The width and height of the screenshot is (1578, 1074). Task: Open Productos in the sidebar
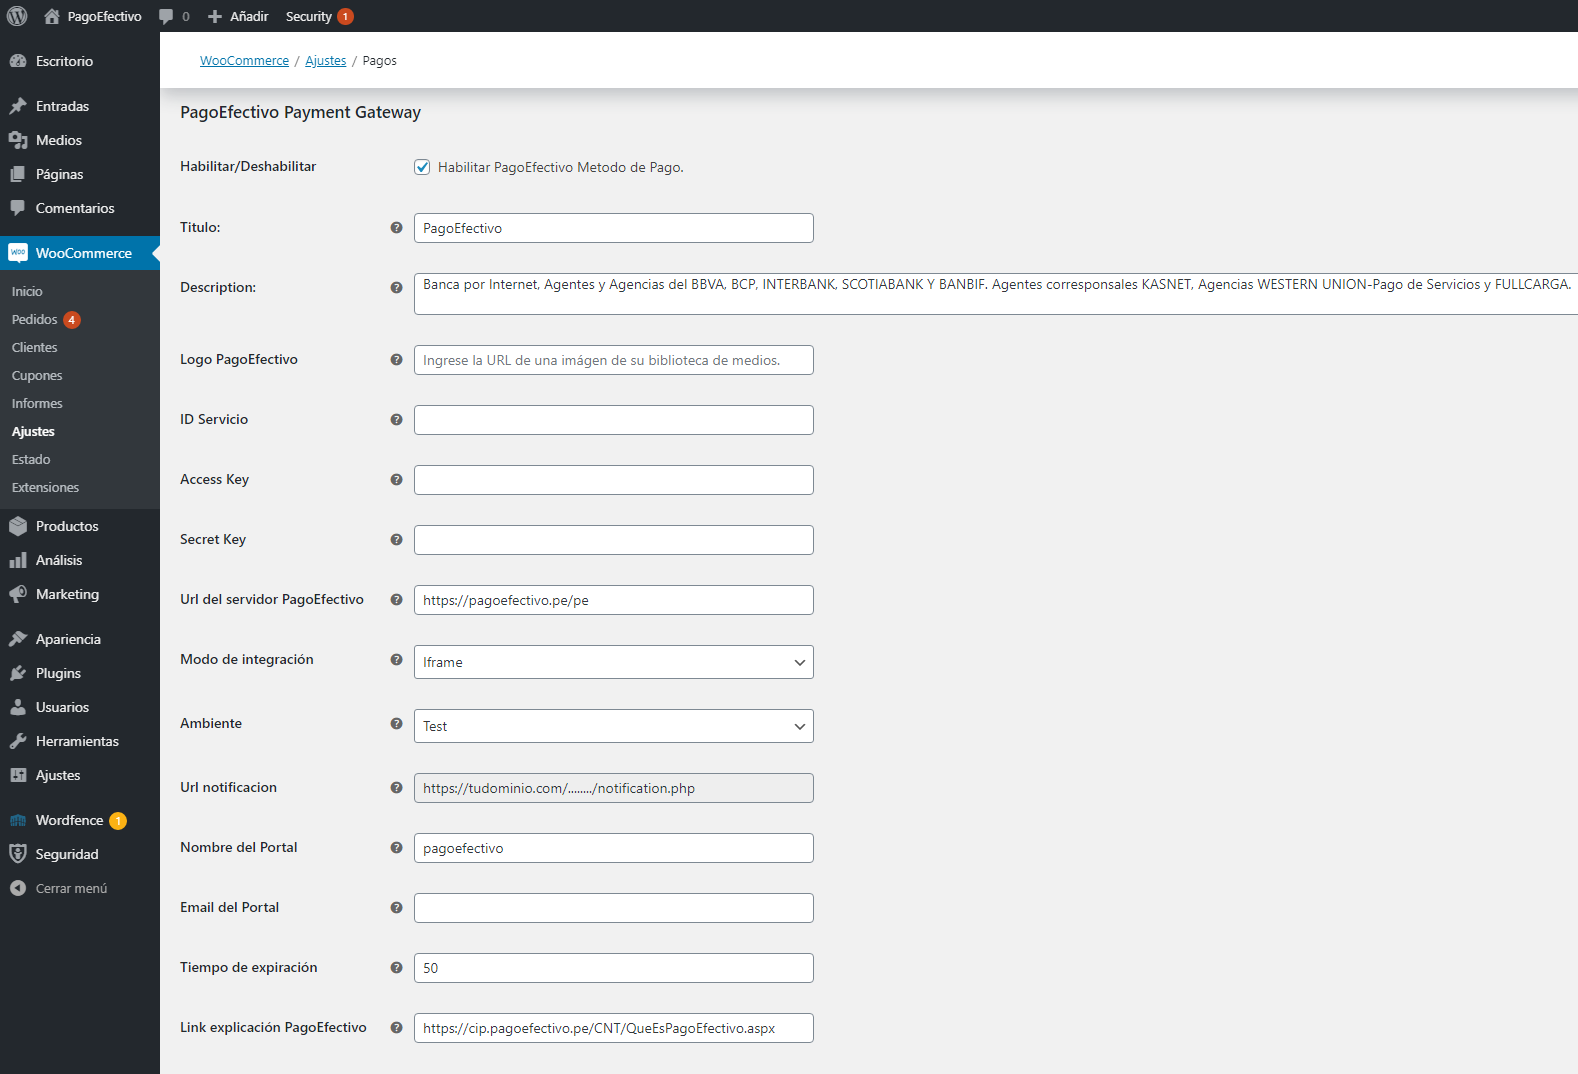[x=67, y=526]
